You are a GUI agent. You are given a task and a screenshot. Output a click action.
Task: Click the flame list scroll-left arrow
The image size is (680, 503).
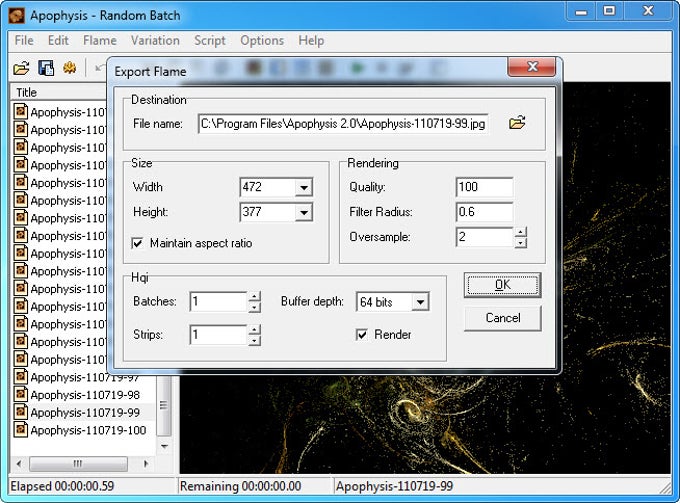(19, 464)
